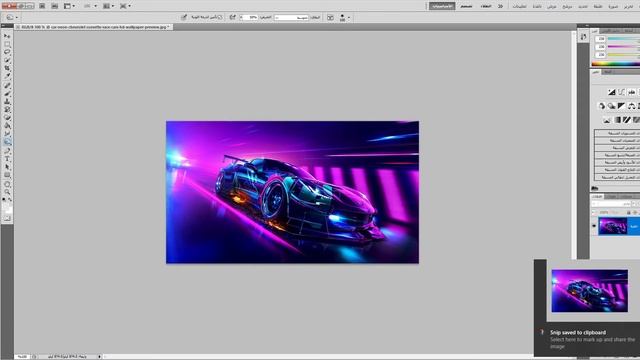Swap foreground and background colors
This screenshot has height=360, width=640.
(x=10, y=200)
